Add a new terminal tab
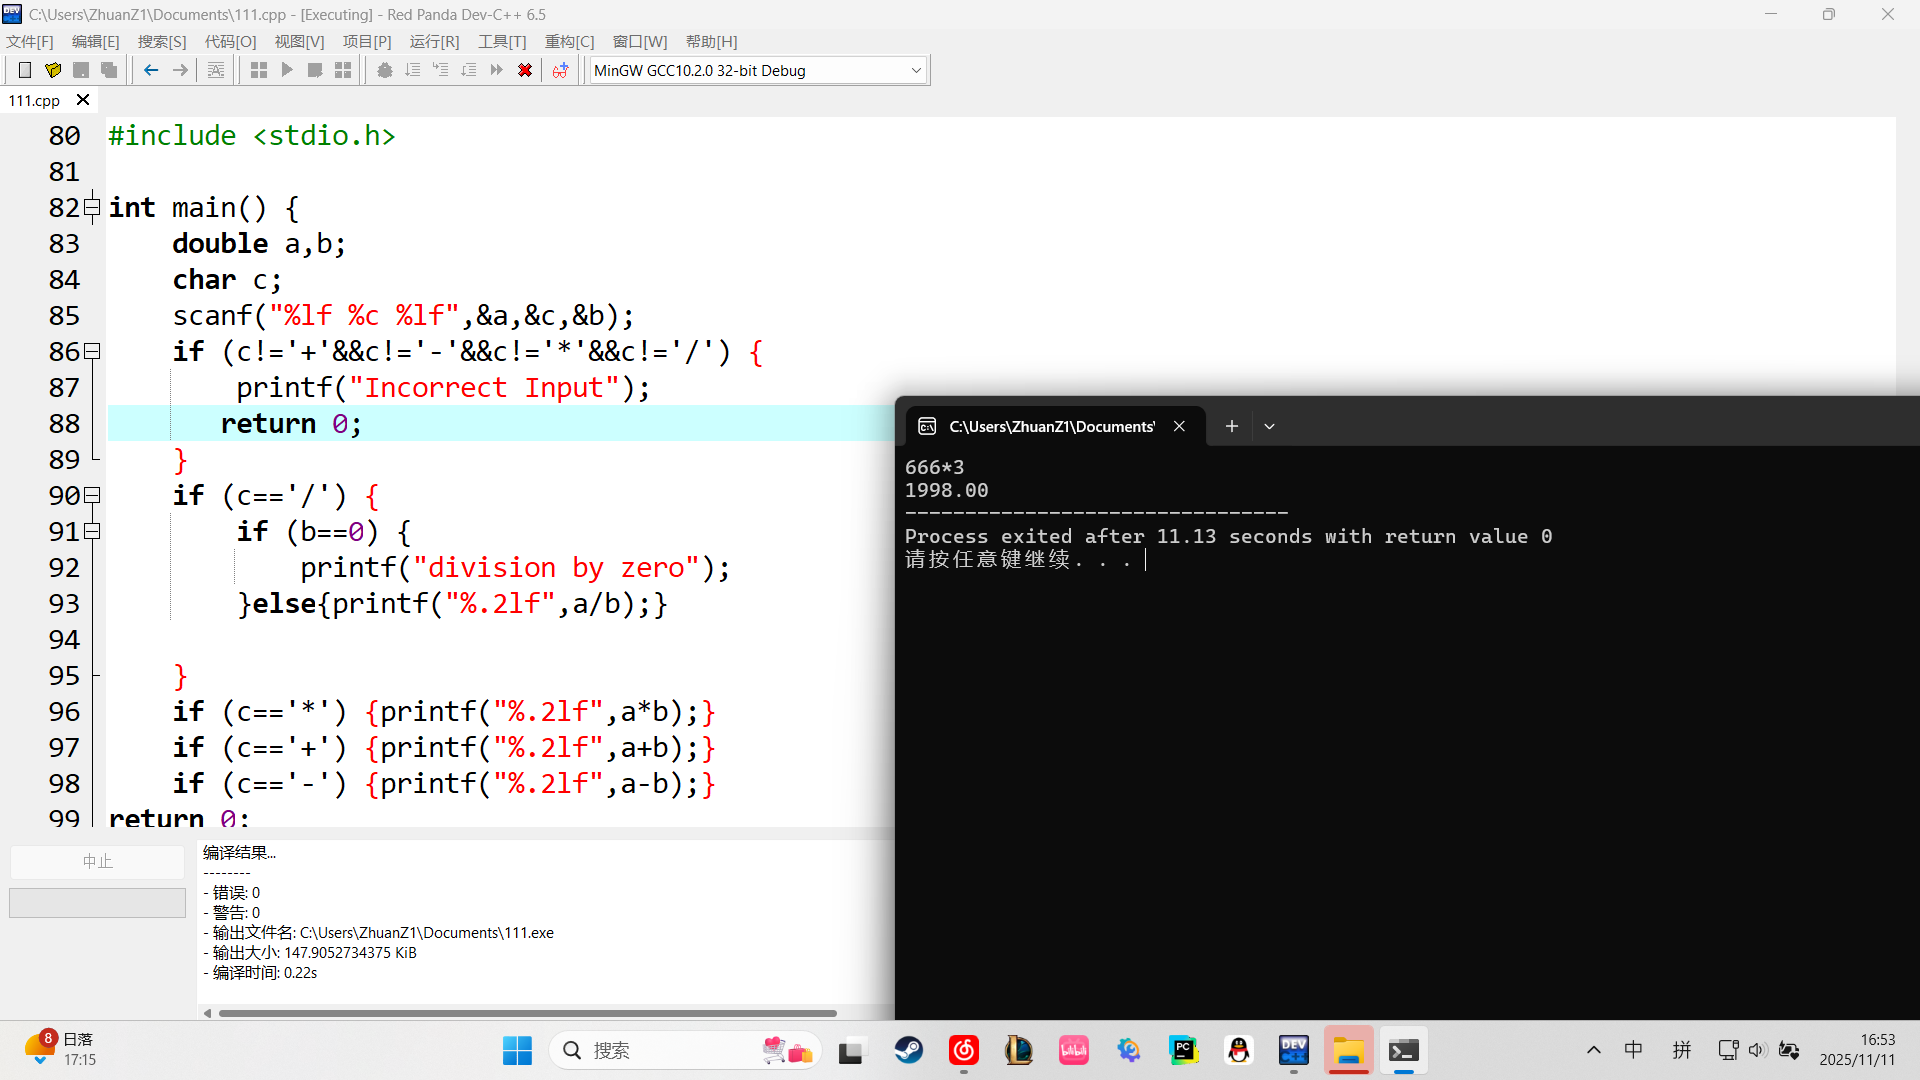This screenshot has height=1080, width=1920. click(x=1231, y=426)
